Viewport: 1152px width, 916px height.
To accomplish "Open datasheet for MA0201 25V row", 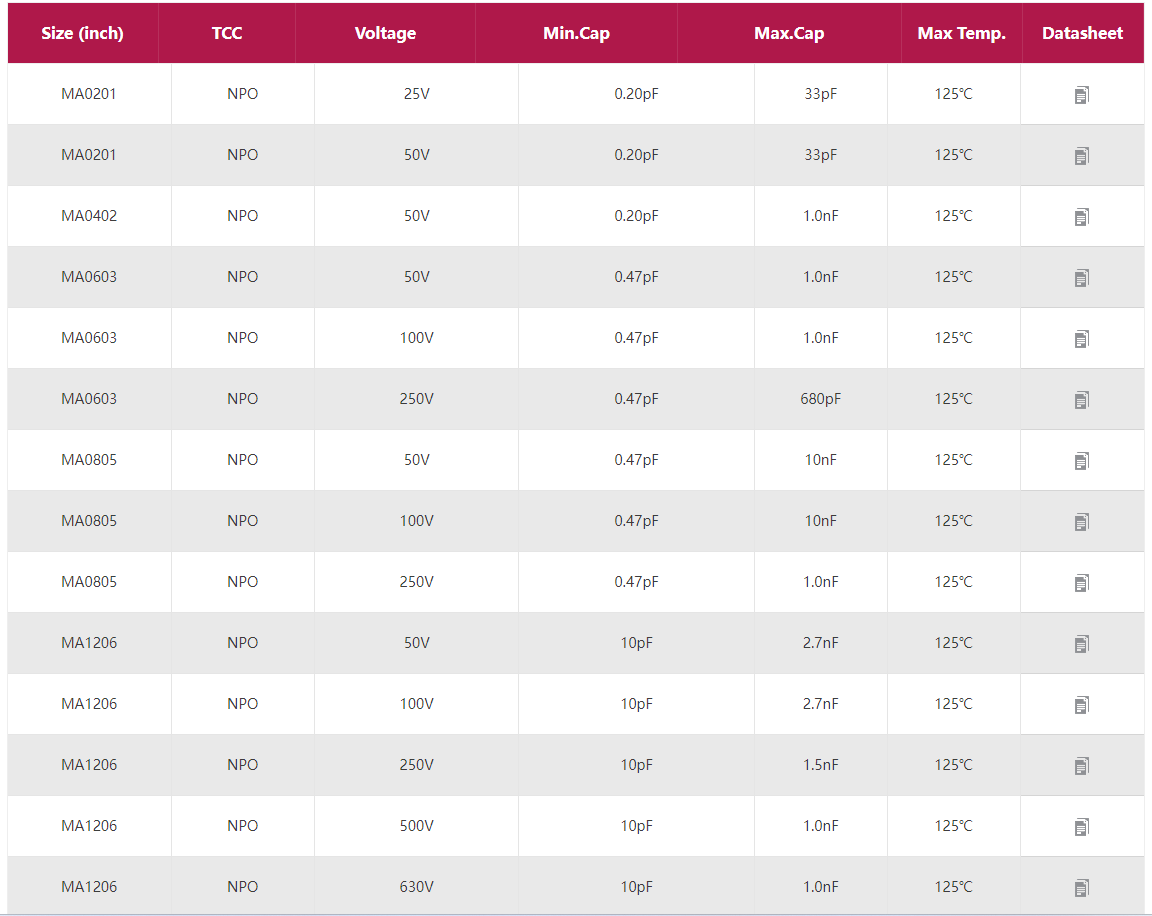I will pos(1081,95).
